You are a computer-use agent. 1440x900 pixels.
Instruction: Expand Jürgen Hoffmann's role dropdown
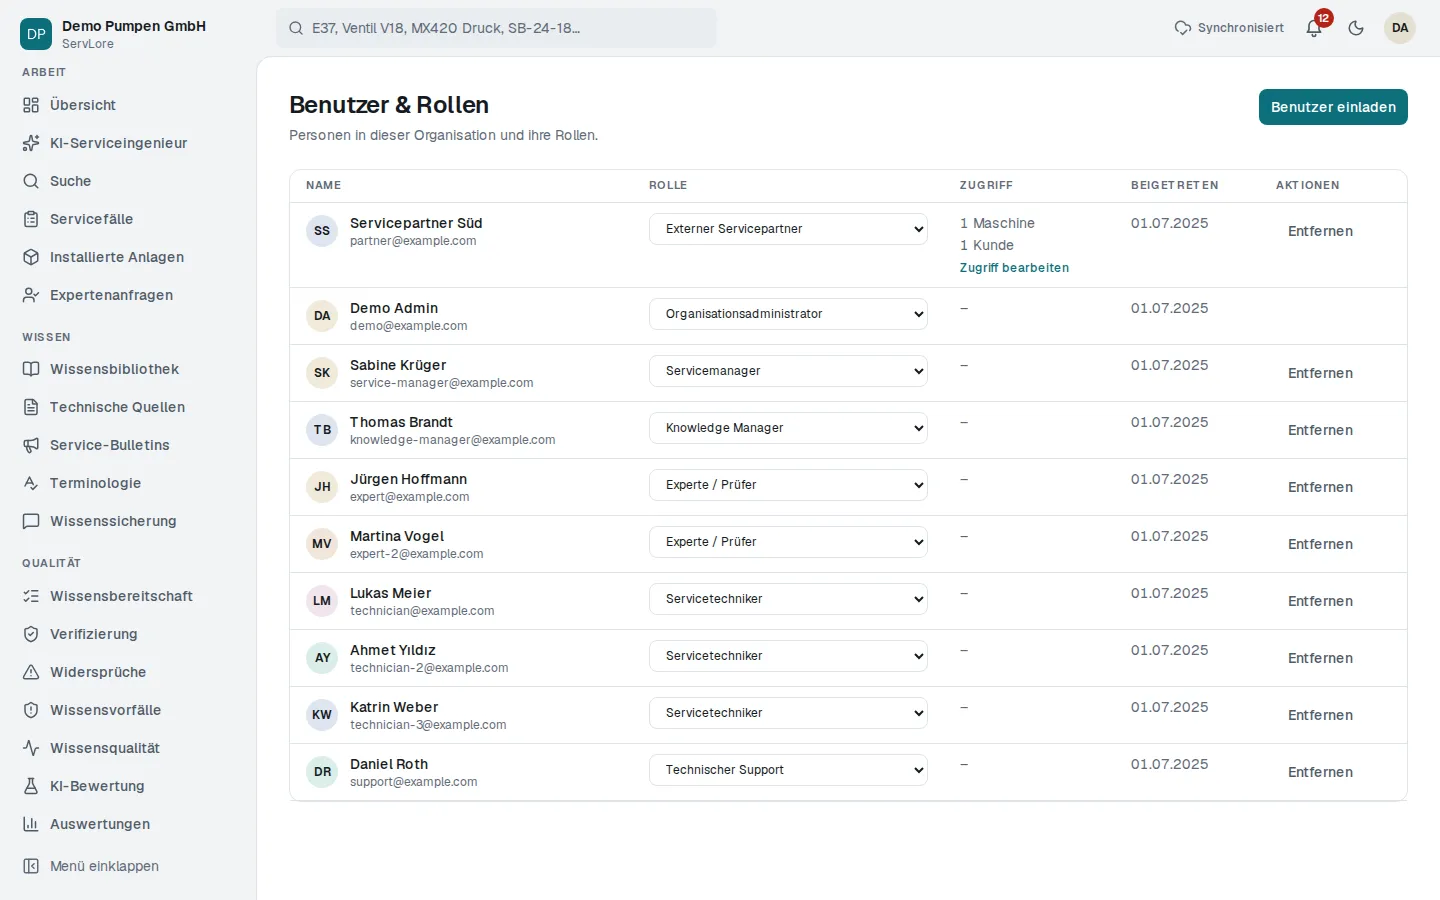[x=788, y=485]
